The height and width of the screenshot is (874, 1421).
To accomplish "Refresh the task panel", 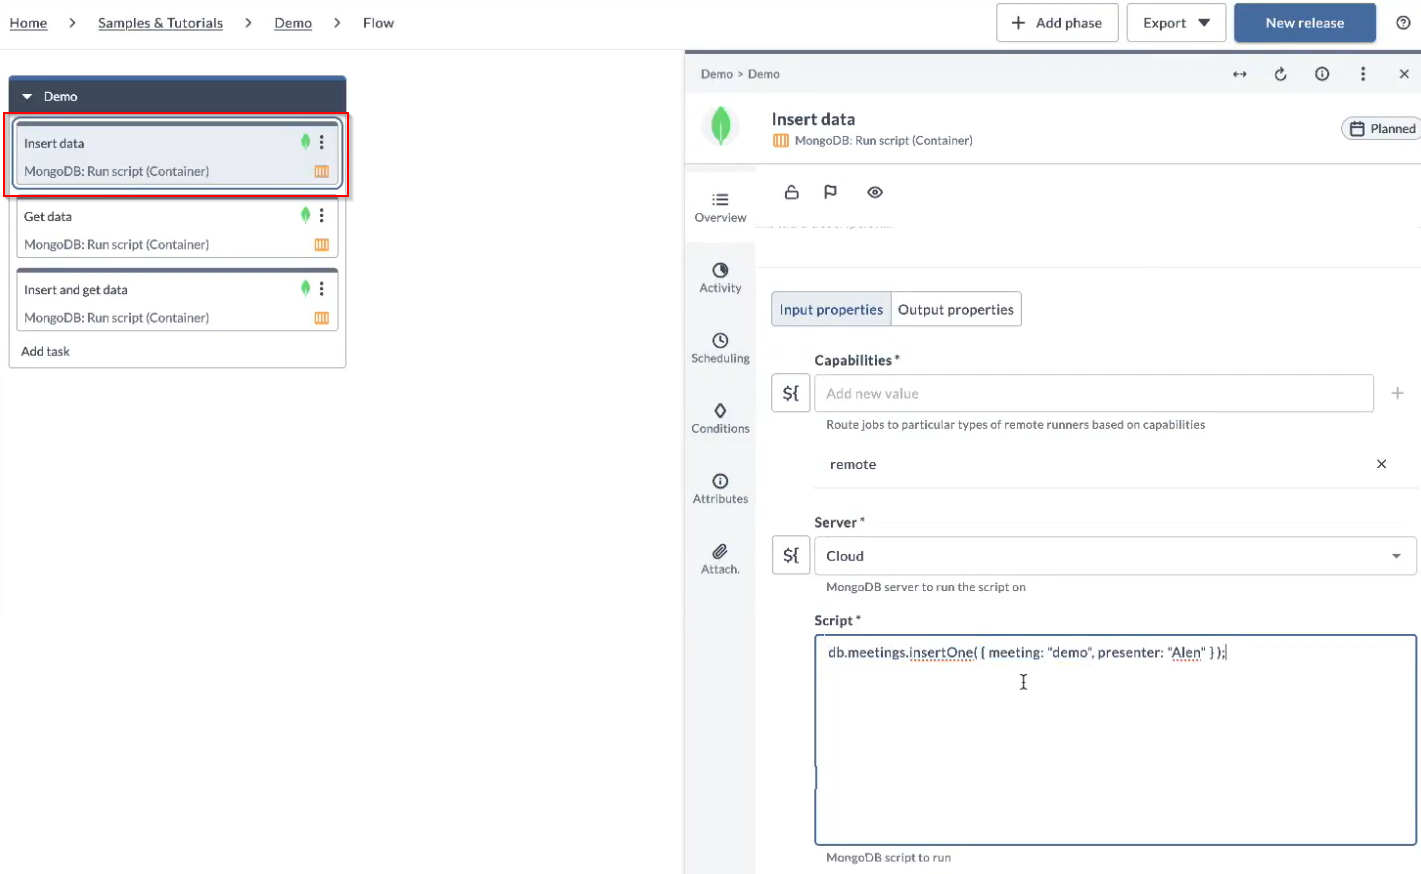I will 1280,74.
